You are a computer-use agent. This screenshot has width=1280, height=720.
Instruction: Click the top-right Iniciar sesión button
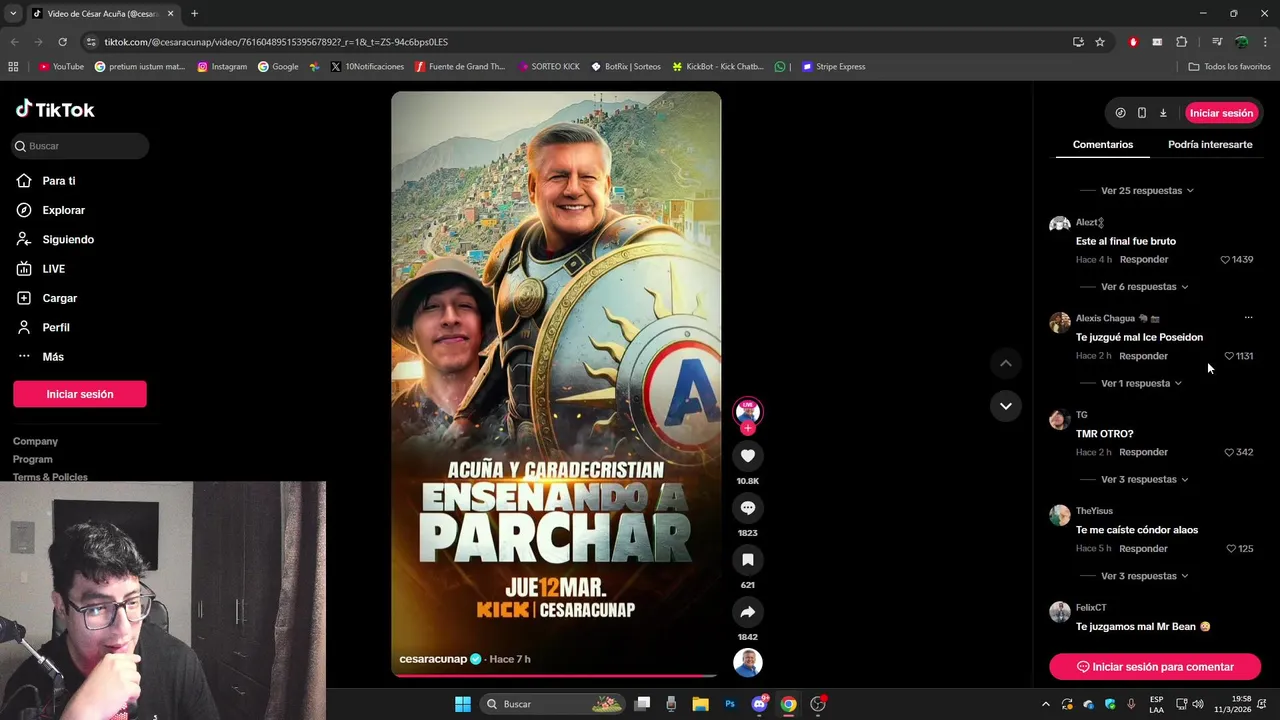point(1221,113)
